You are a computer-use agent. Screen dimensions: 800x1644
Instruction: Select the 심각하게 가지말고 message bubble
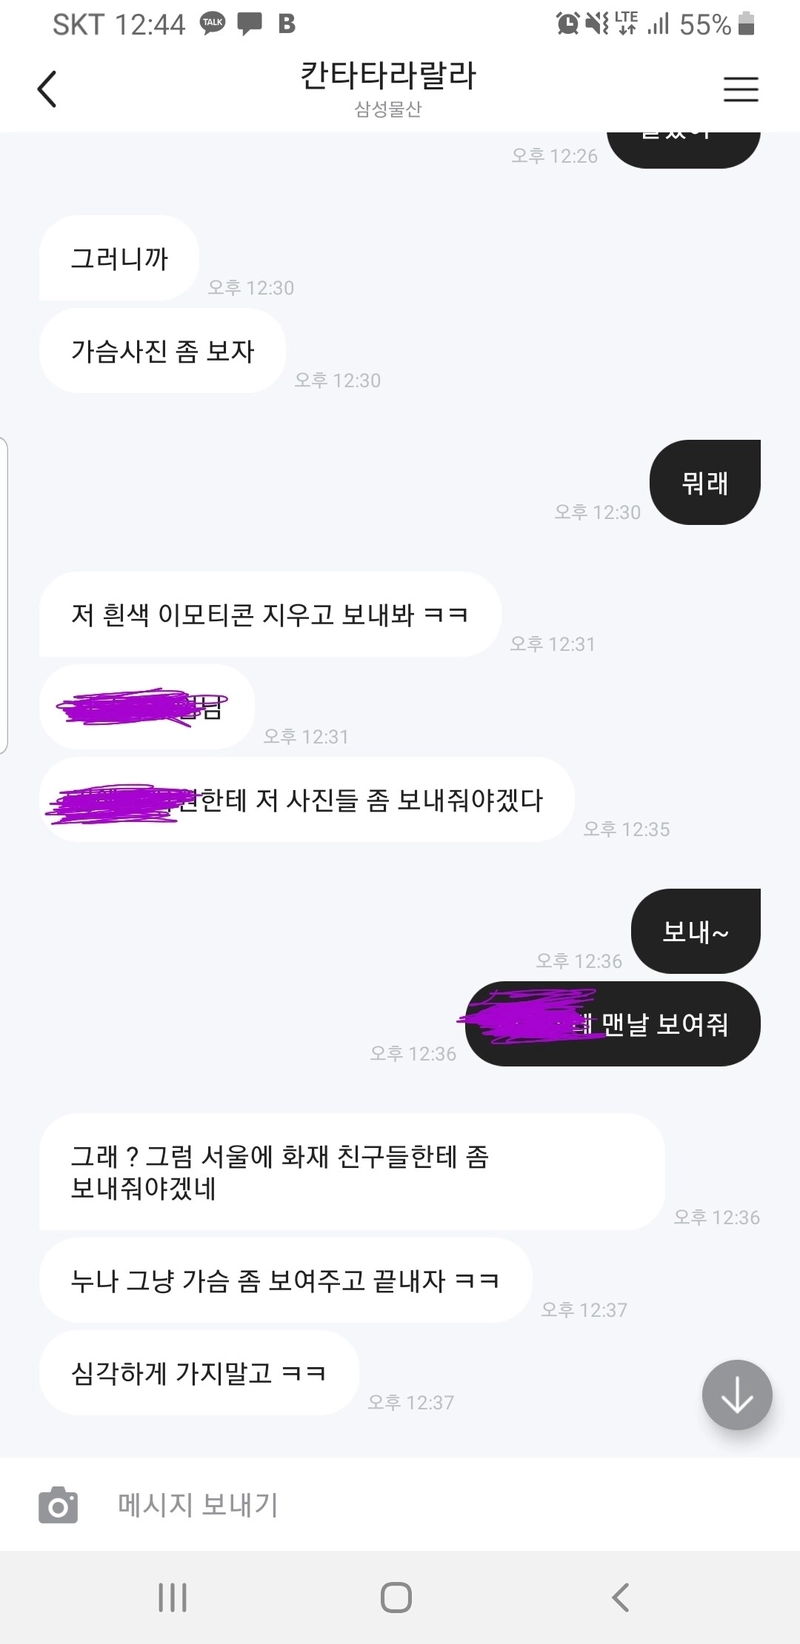pos(198,1373)
